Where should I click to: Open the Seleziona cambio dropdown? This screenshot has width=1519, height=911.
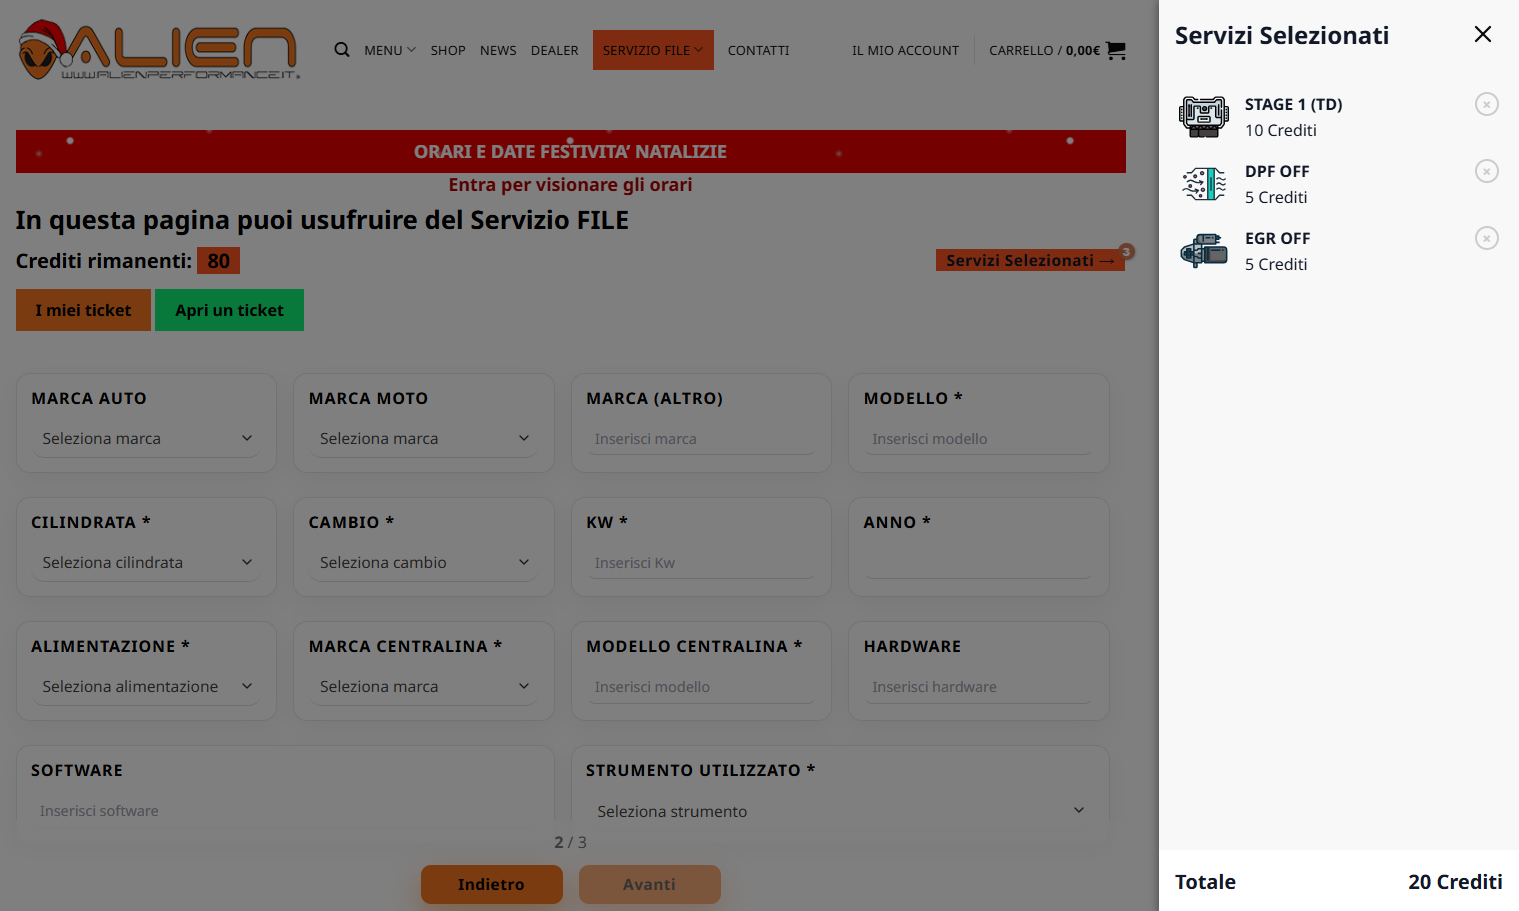(x=423, y=563)
